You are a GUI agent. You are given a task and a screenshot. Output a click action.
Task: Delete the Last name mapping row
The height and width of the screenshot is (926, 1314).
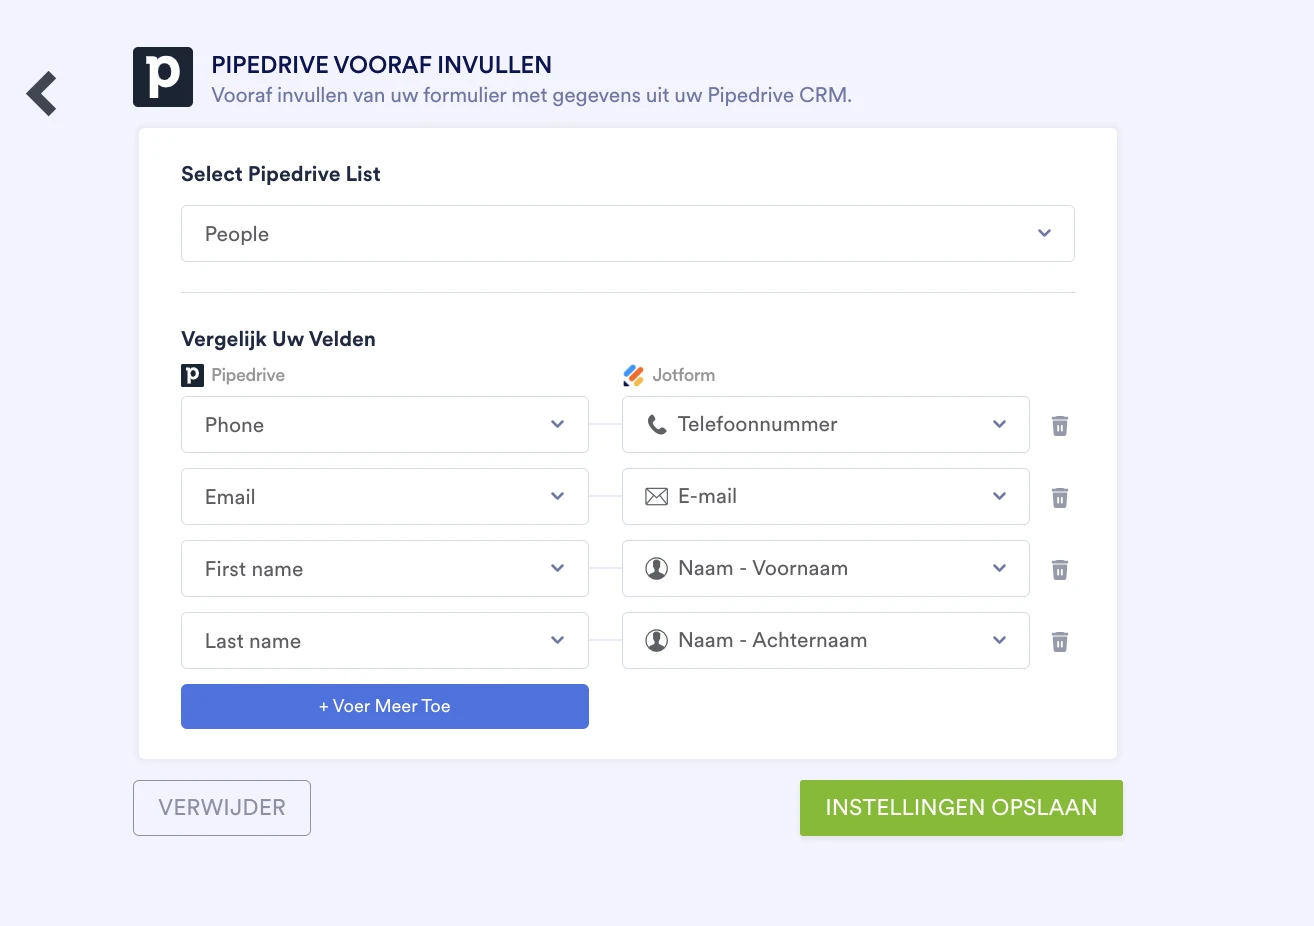coord(1059,641)
